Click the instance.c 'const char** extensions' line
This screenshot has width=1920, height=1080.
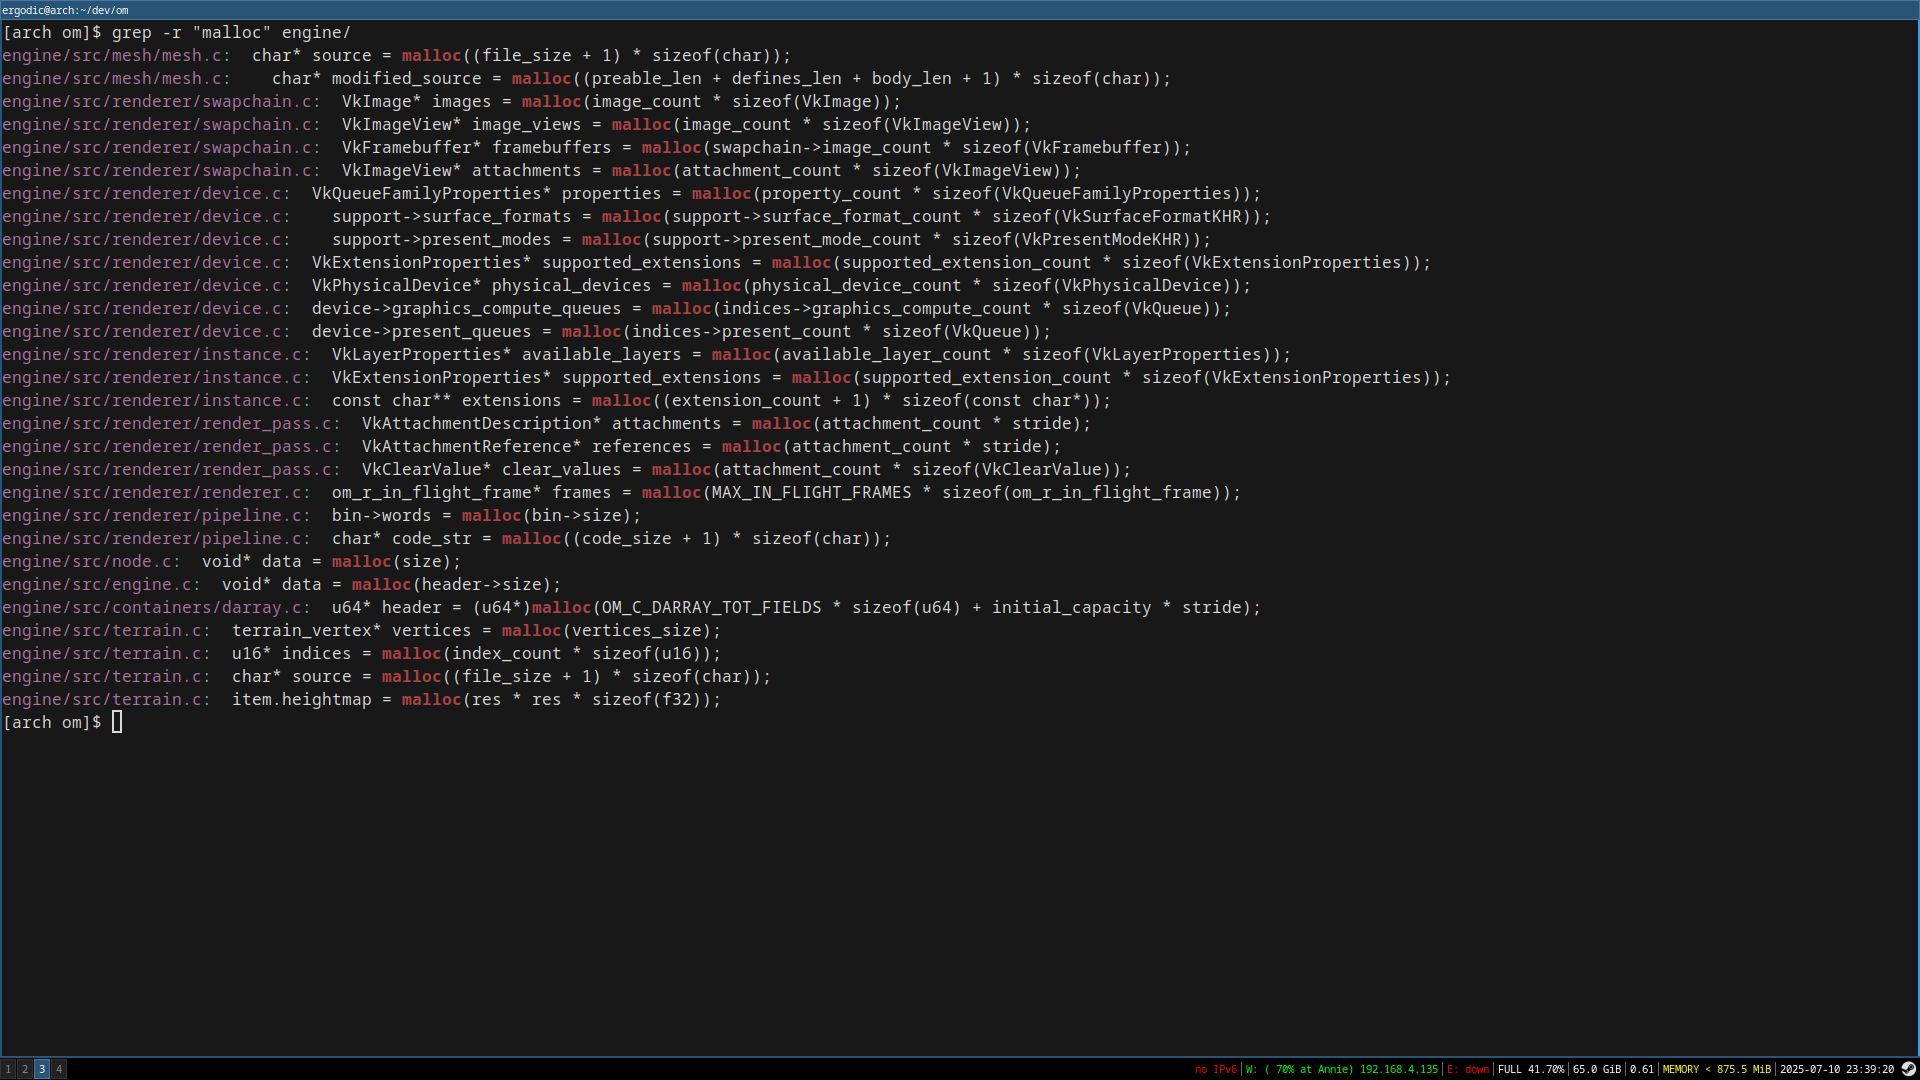556,401
